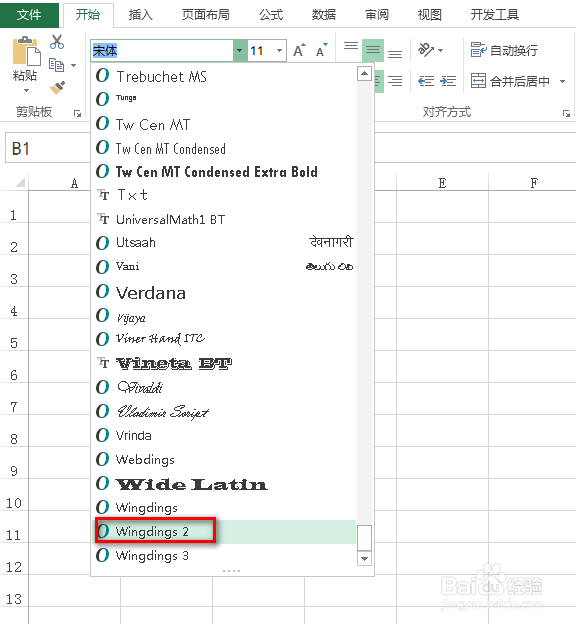
Task: Open the Paste options arrow under 粘贴
Action: coord(26,90)
